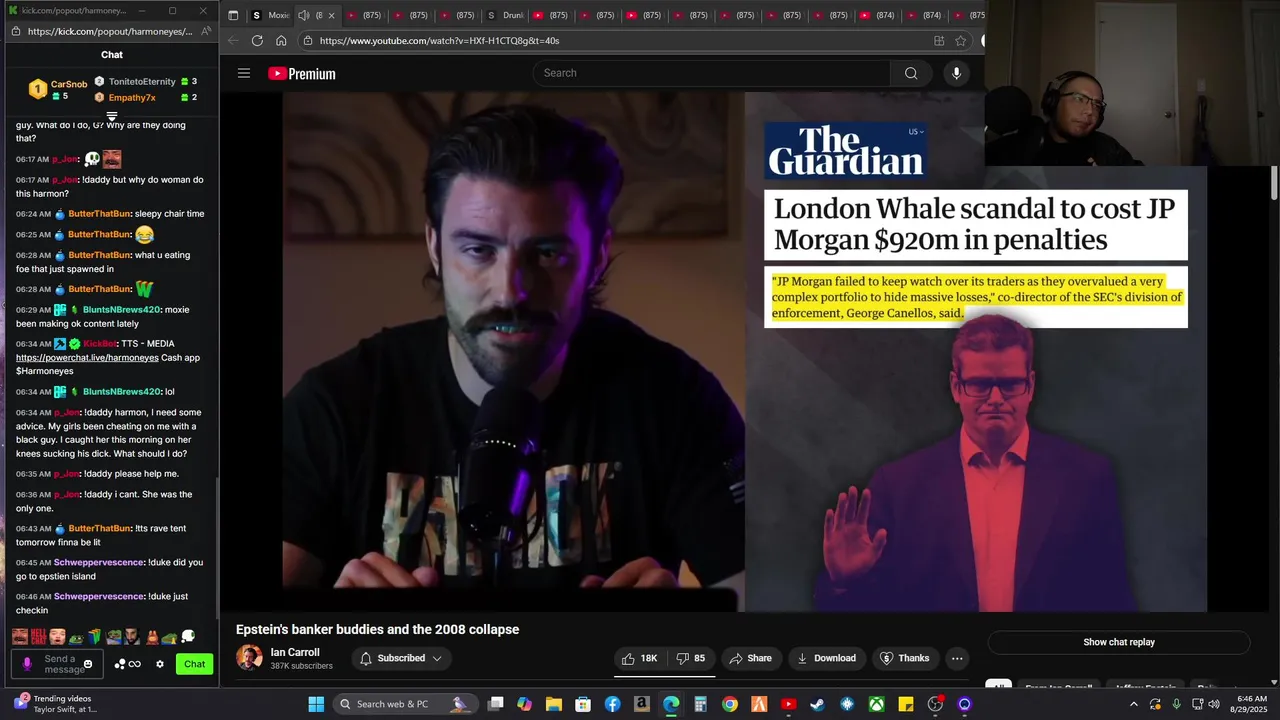This screenshot has height=720, width=1280.
Task: Go to YouTube Premium home logo
Action: tap(301, 74)
